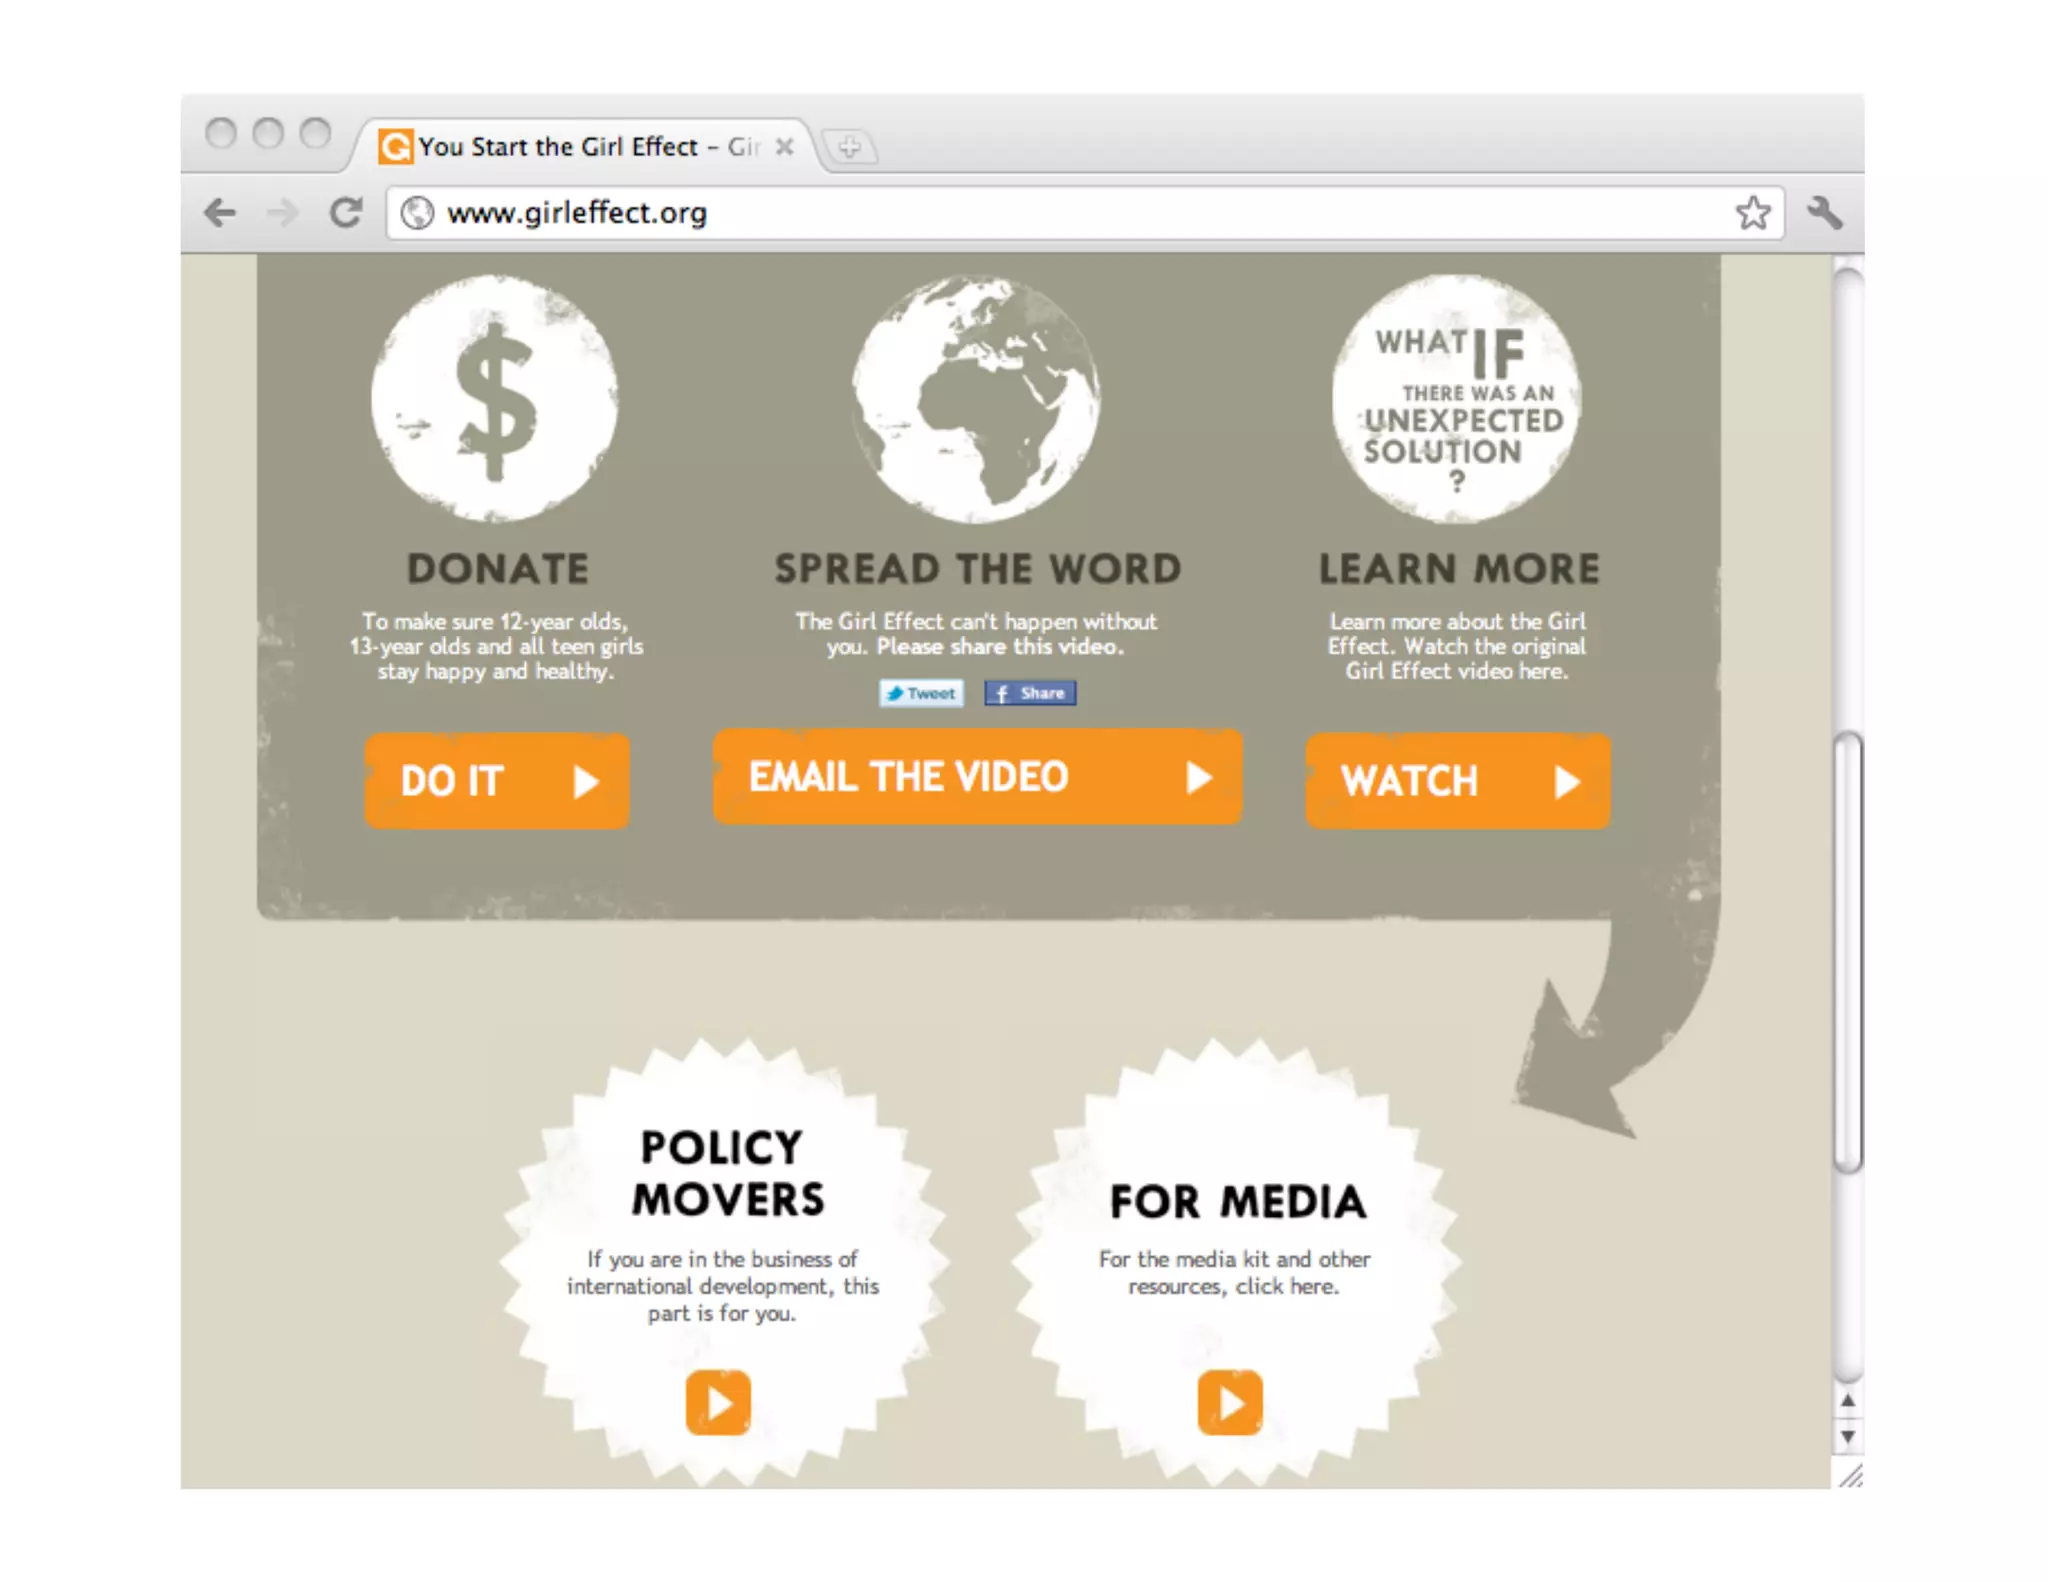Close the Girl Effect browser tab
The image size is (2048, 1582).
coord(785,147)
